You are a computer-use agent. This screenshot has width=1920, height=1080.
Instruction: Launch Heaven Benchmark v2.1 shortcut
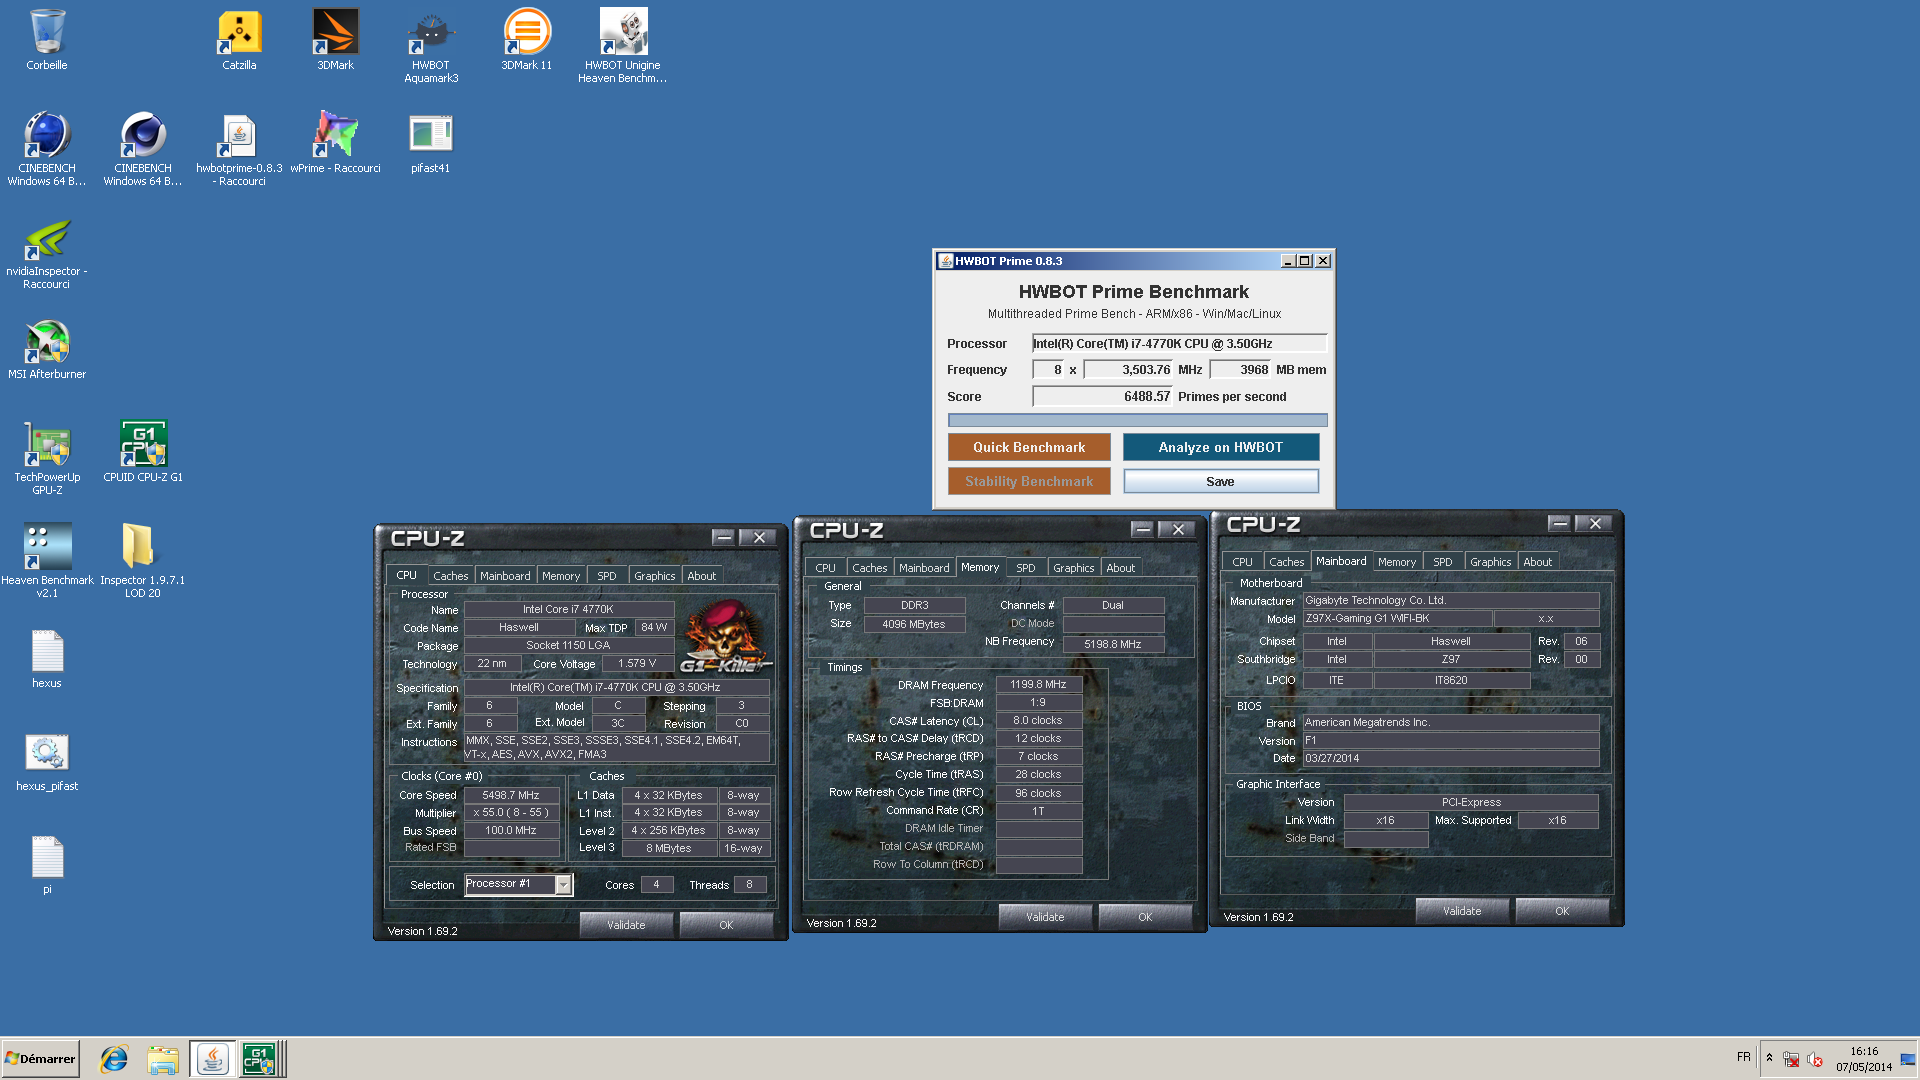[x=47, y=561]
